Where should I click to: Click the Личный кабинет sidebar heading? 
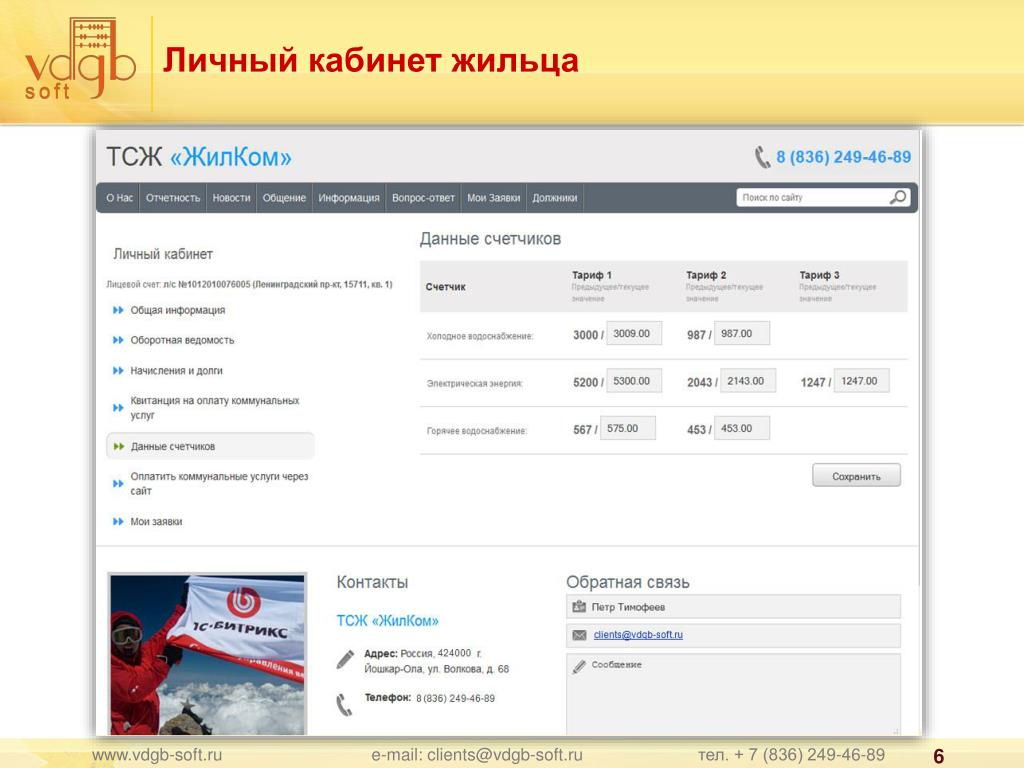pos(163,254)
